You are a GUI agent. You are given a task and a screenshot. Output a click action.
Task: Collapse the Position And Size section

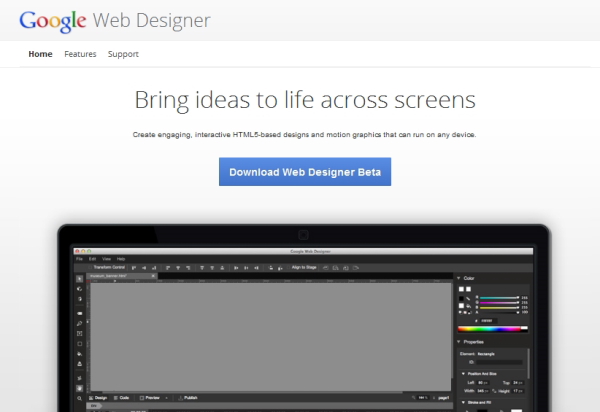point(462,372)
